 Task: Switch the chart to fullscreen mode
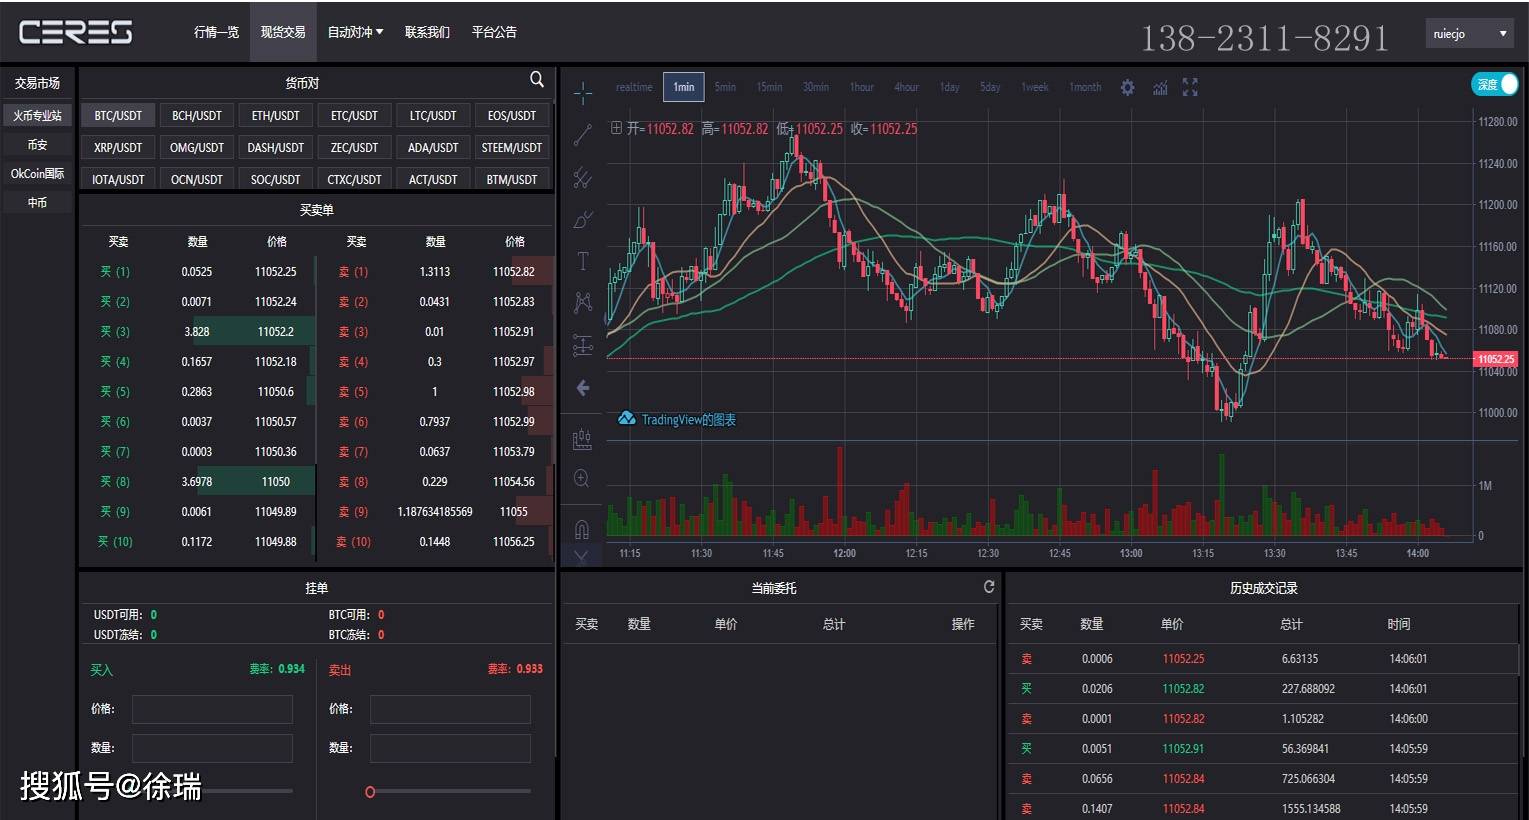pyautogui.click(x=1190, y=87)
